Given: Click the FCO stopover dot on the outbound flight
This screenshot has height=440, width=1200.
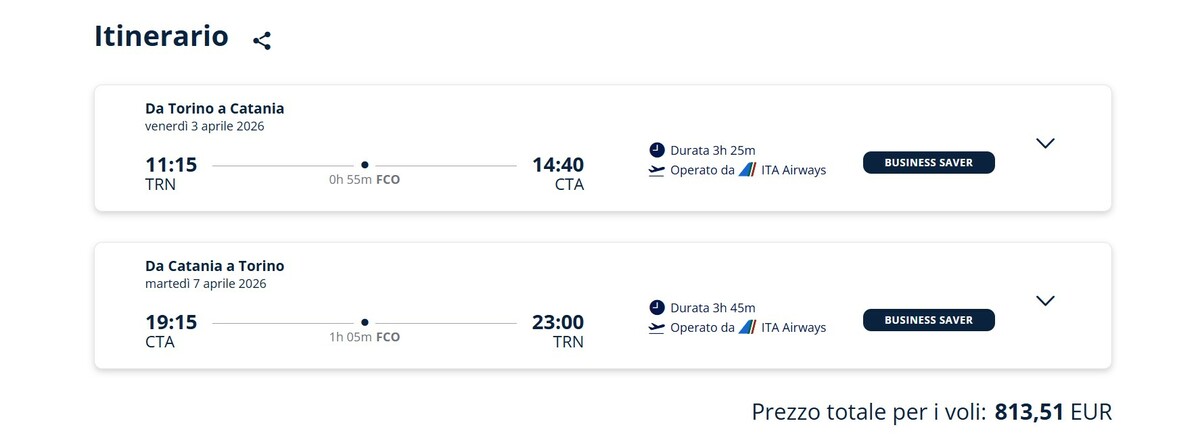Looking at the screenshot, I should (x=364, y=164).
